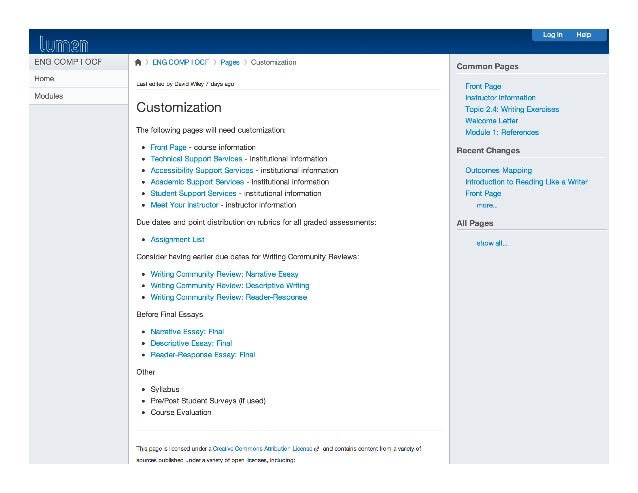Open the ENG COMP I OCF breadcrumb link

point(180,62)
